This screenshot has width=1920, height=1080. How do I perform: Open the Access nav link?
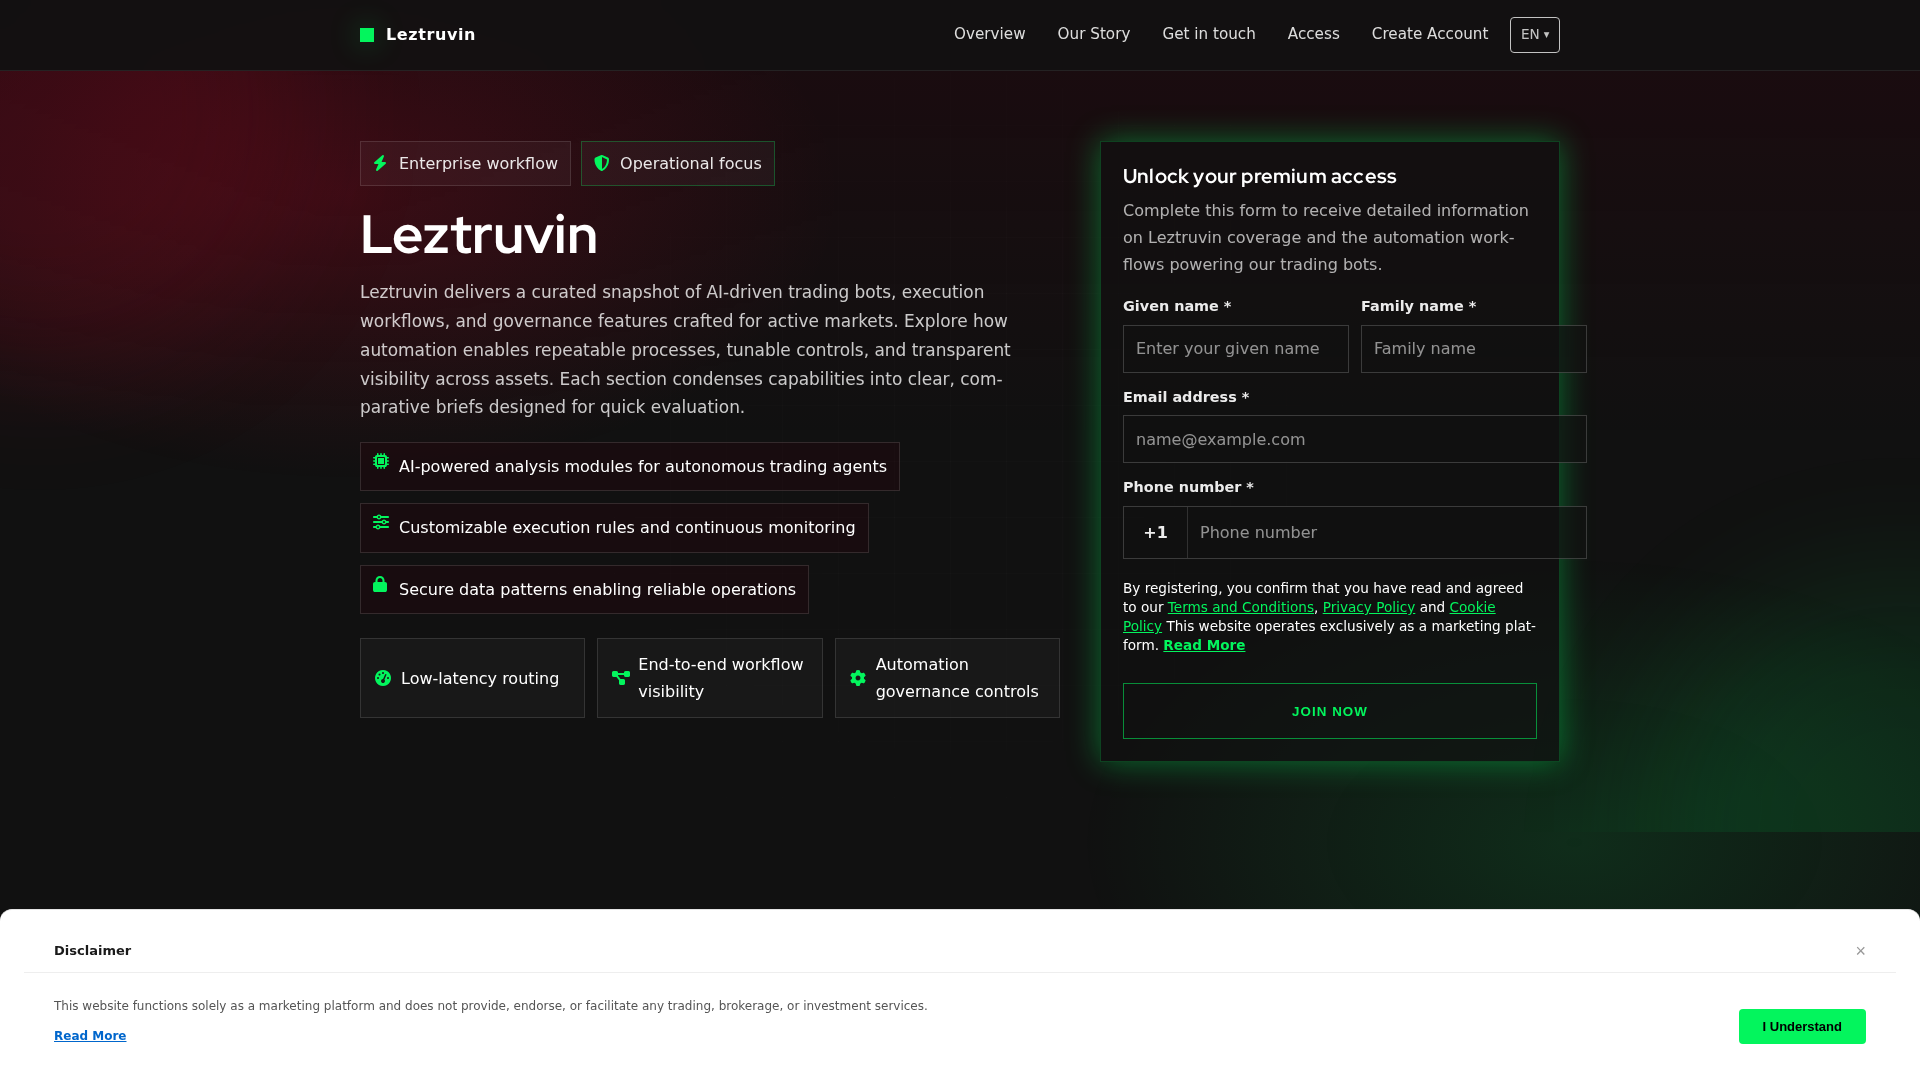(1313, 34)
